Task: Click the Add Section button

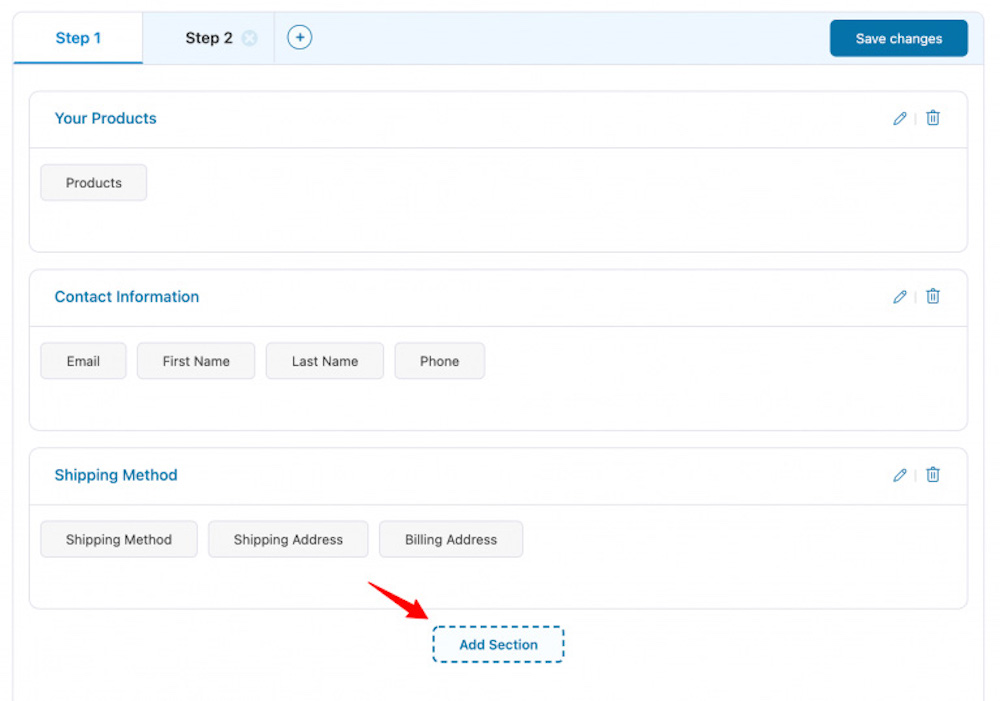Action: coord(498,644)
